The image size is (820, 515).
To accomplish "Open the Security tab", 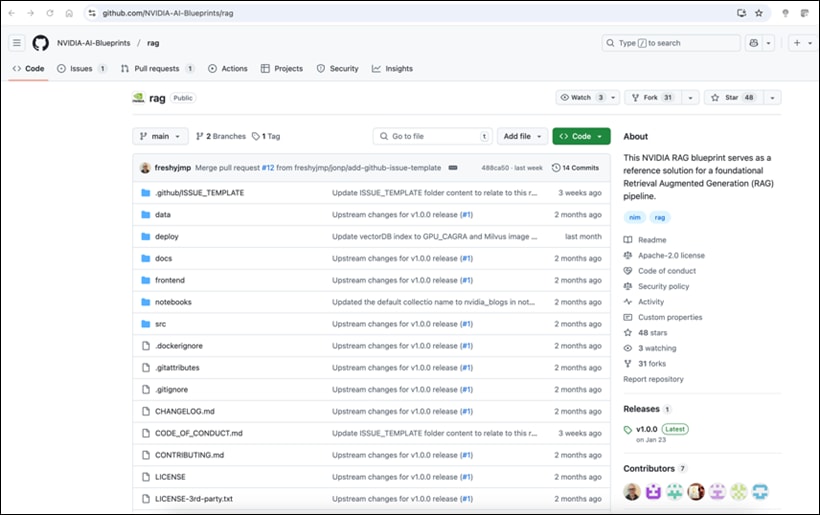I will pyautogui.click(x=338, y=68).
